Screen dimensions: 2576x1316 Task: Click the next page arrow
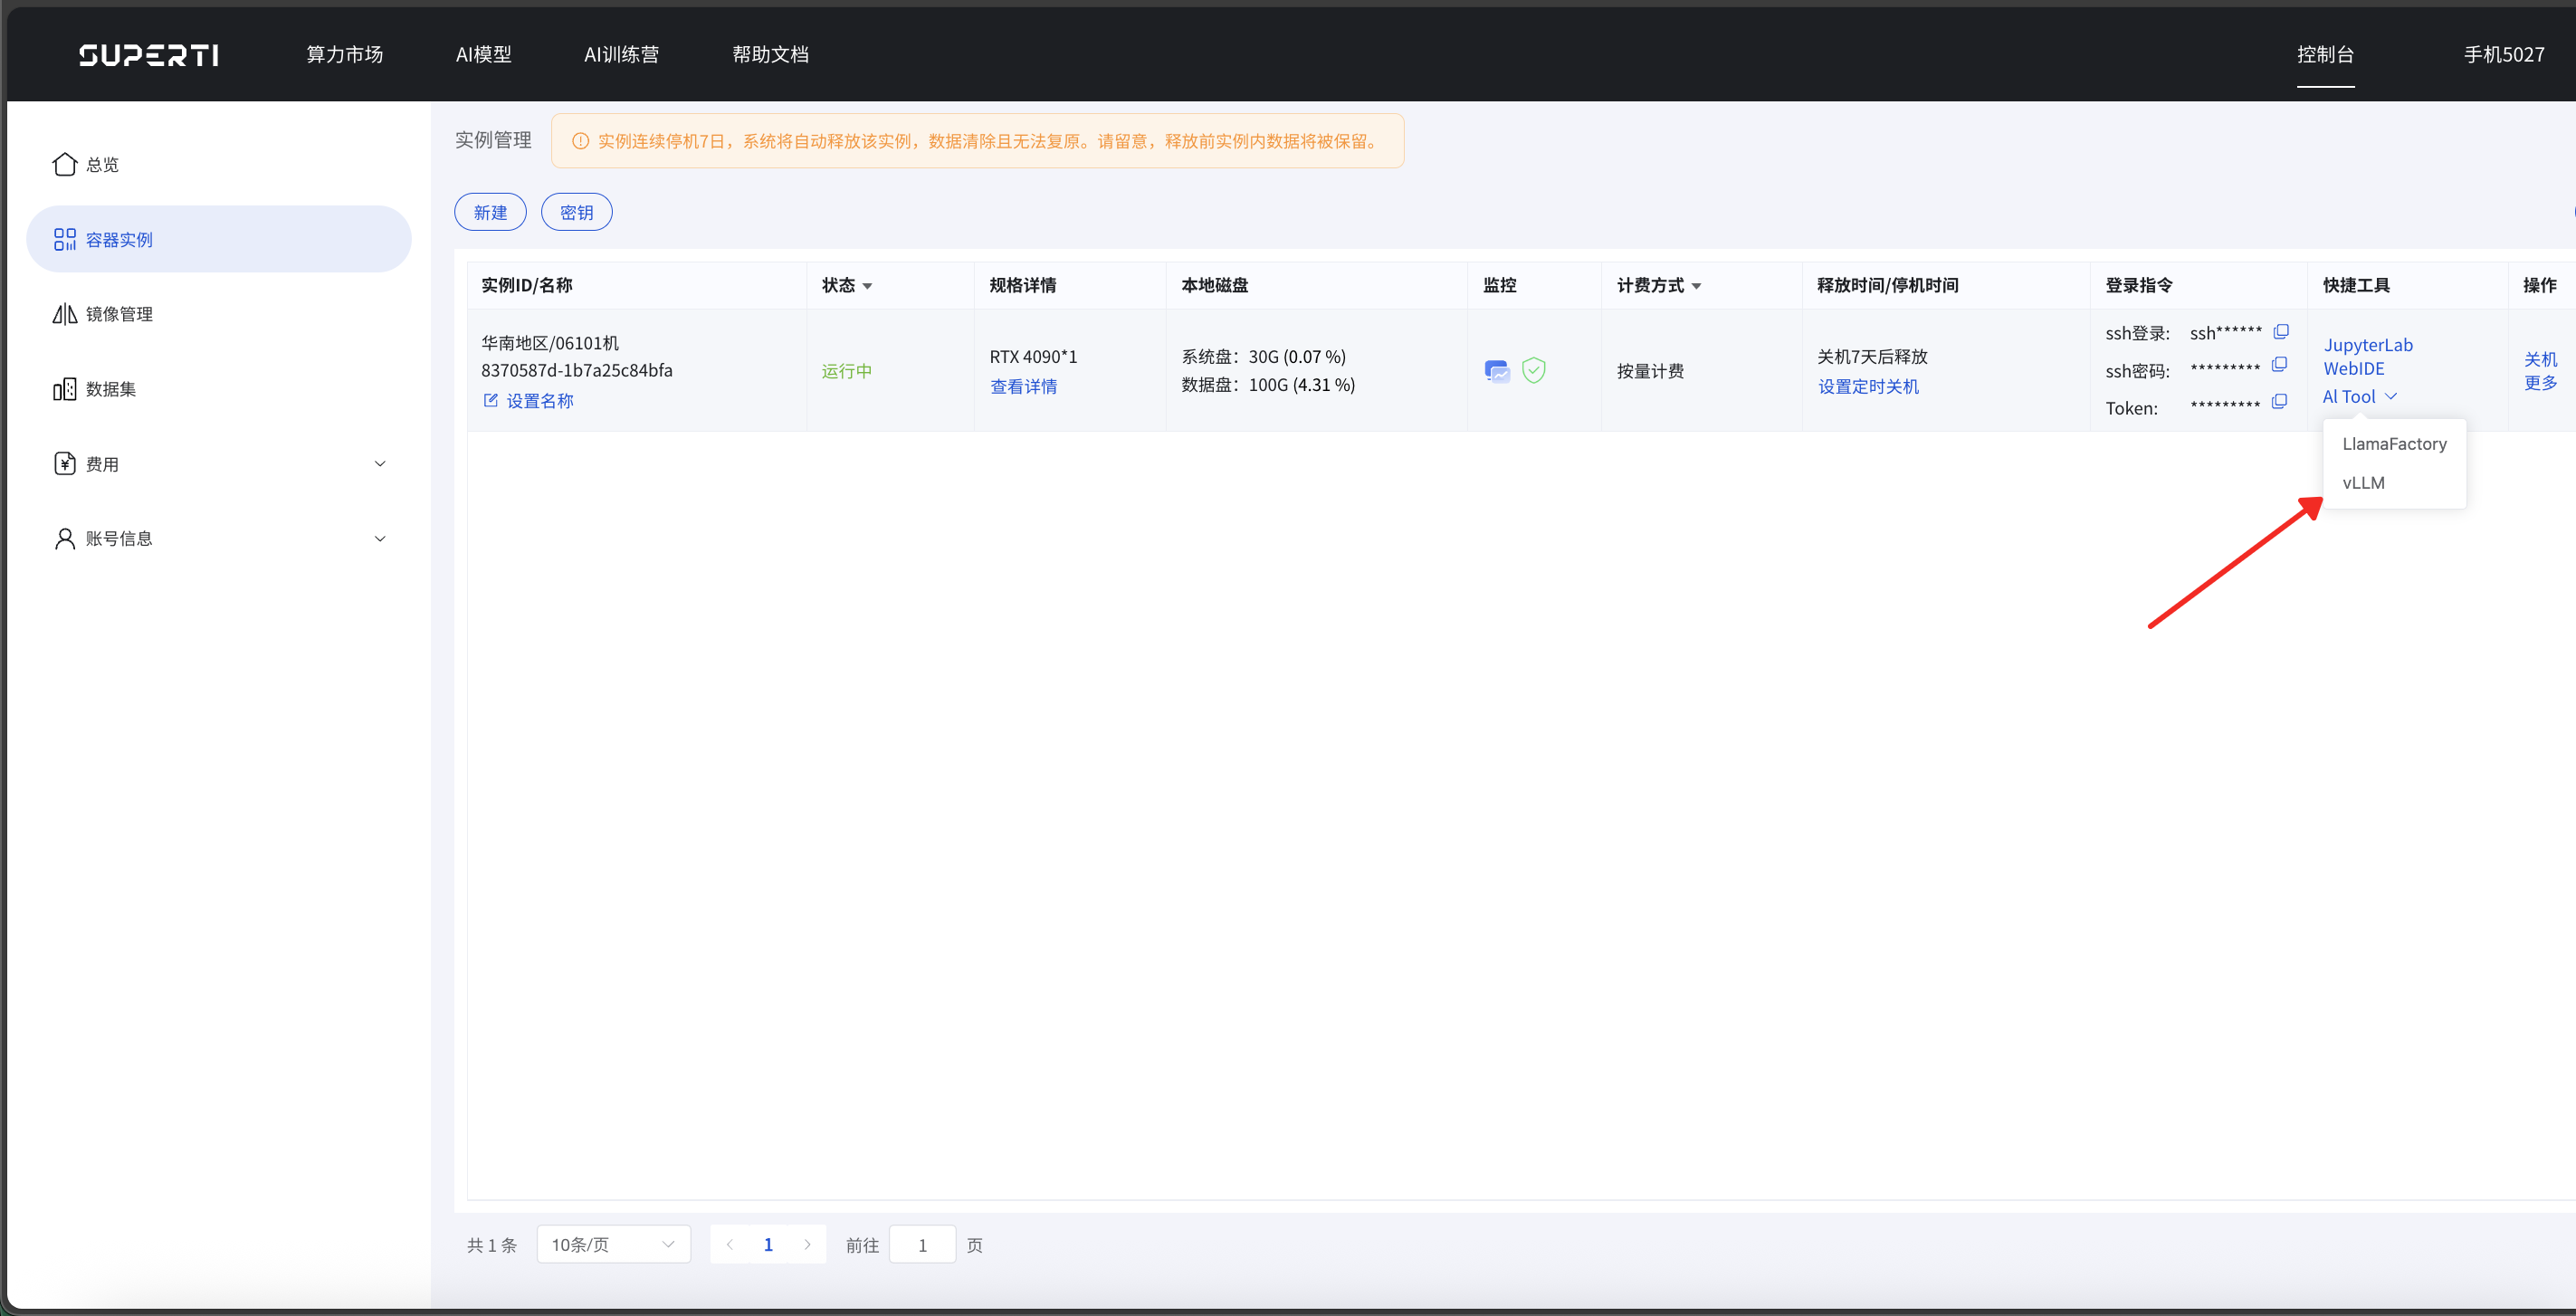807,1244
